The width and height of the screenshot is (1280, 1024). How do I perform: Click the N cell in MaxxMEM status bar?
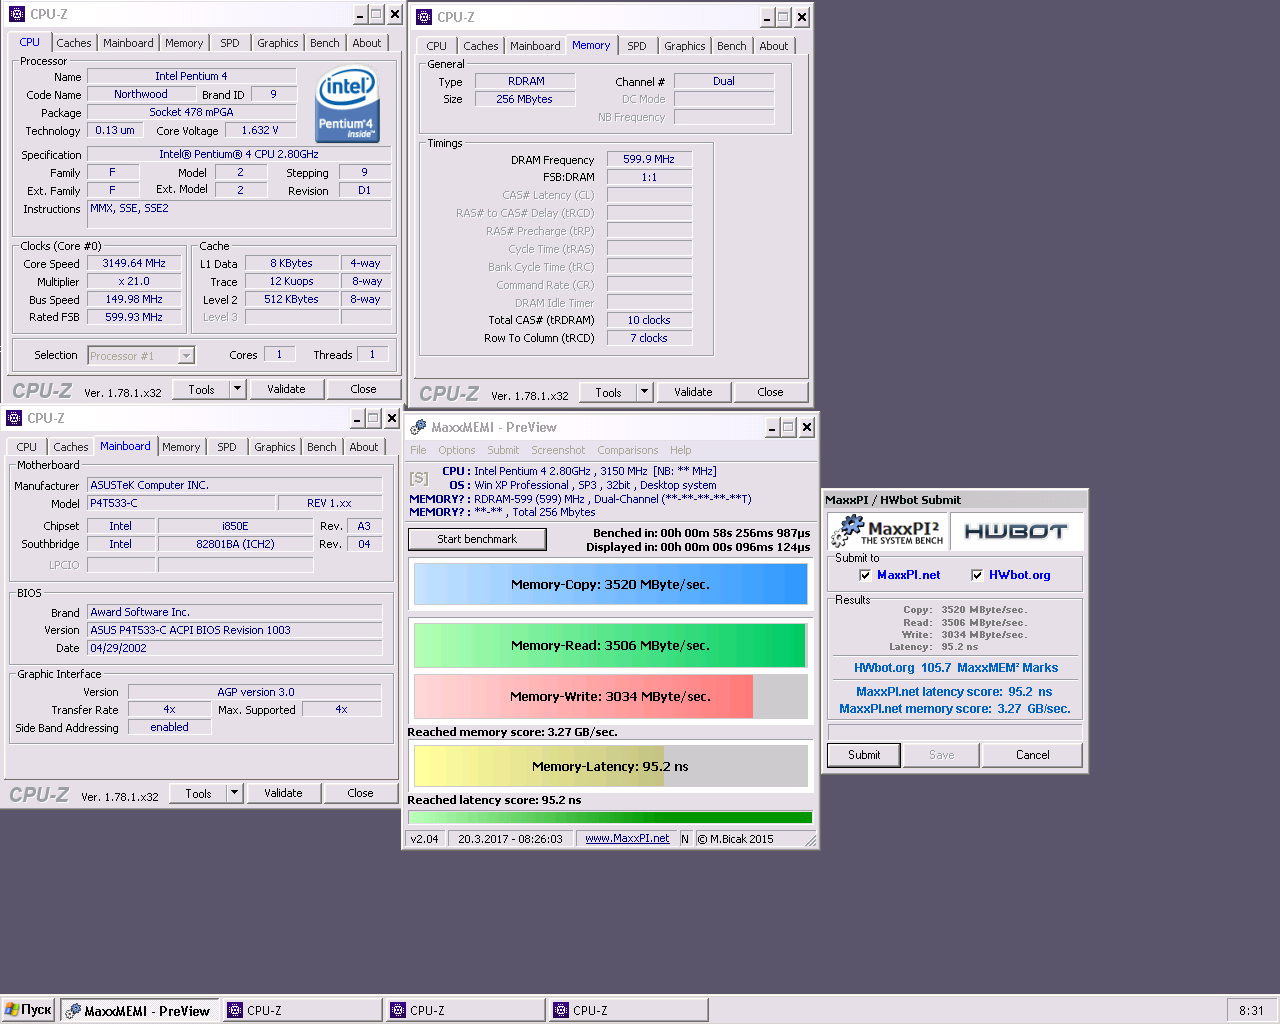point(685,838)
